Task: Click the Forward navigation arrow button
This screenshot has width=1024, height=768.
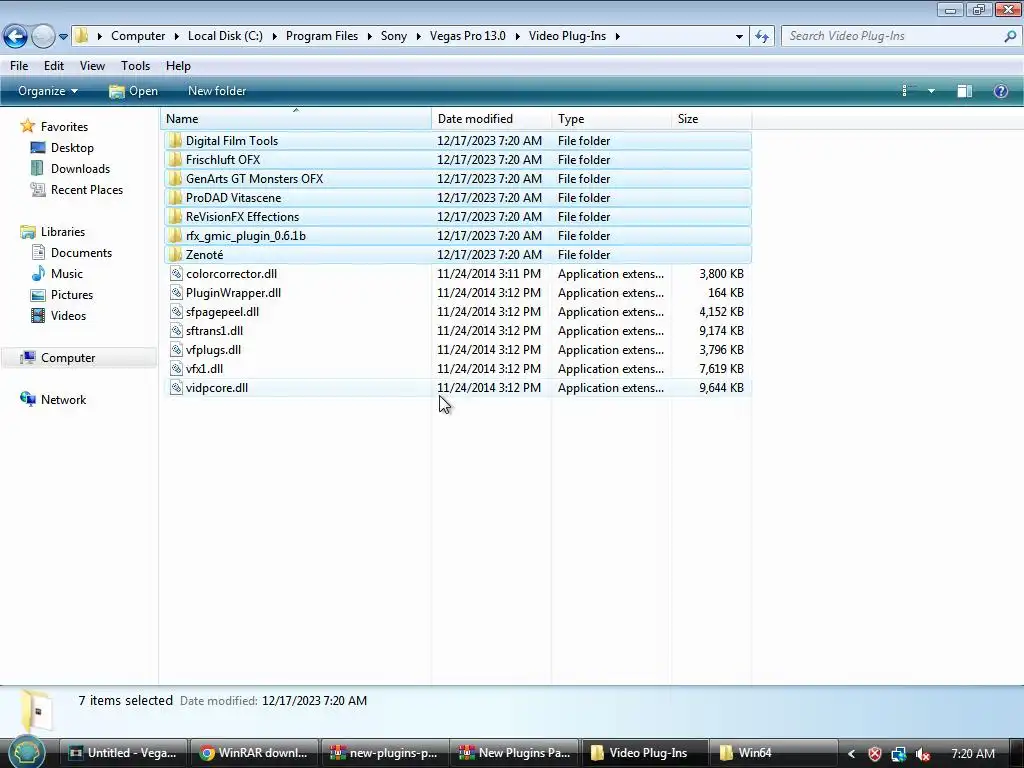Action: (x=43, y=36)
